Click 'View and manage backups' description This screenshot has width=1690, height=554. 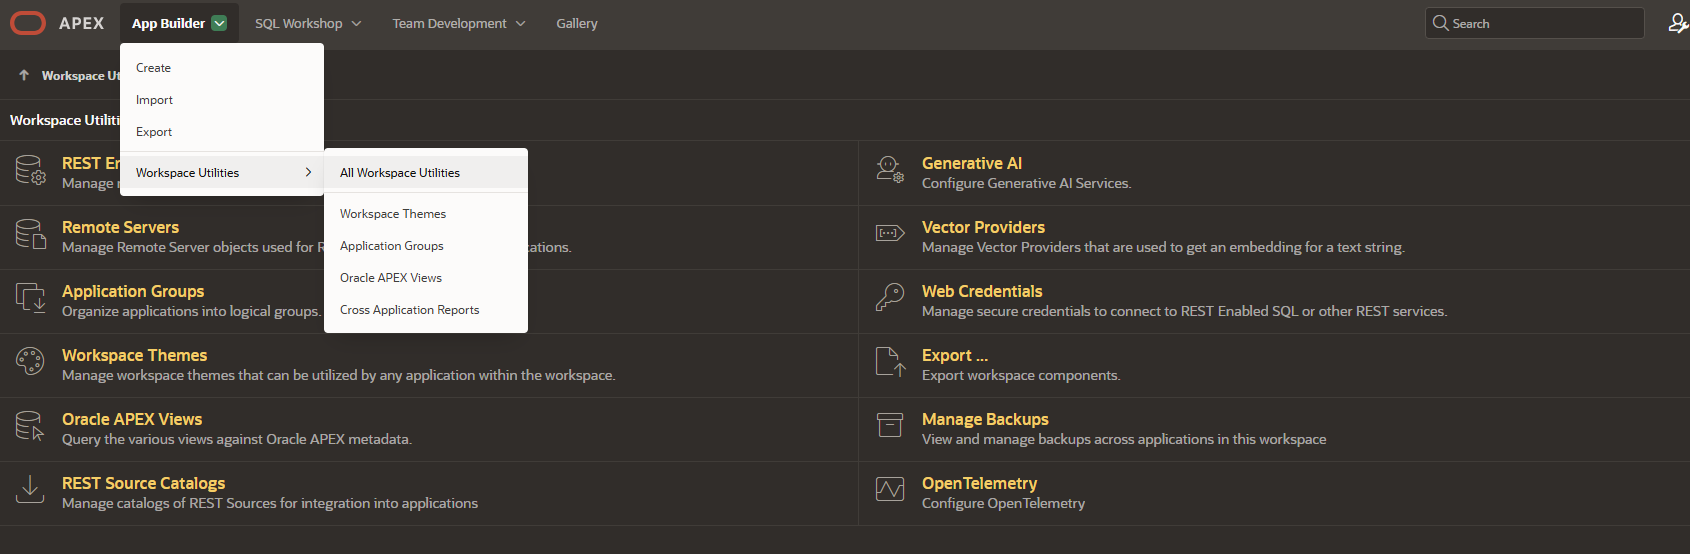[x=1124, y=439]
